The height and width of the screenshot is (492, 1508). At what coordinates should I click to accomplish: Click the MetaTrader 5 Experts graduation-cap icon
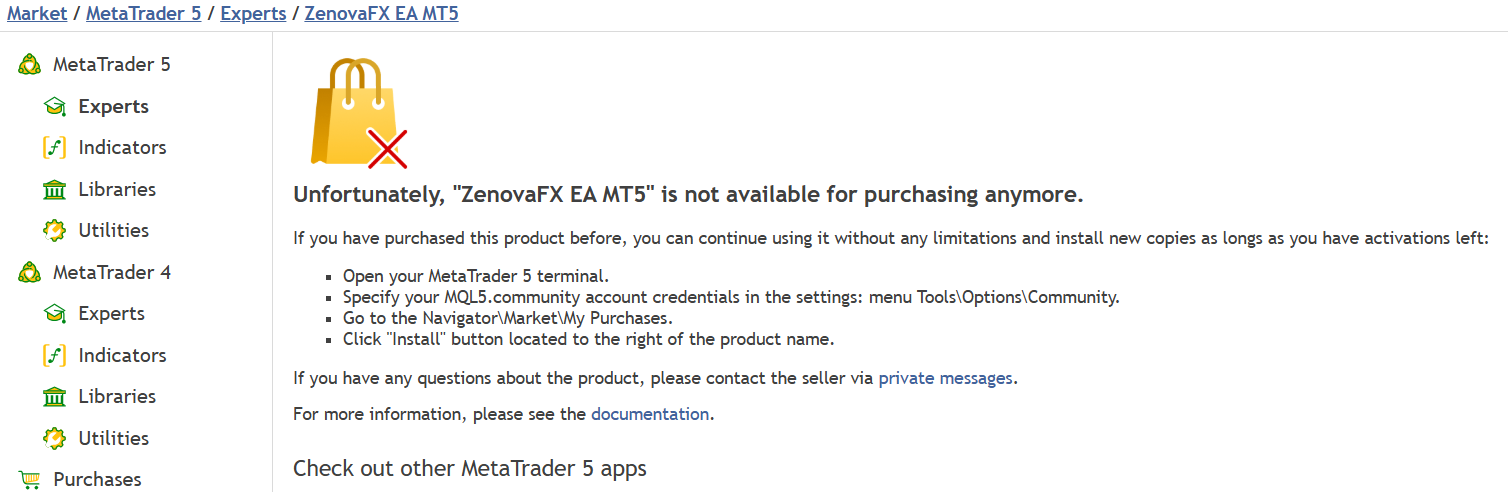[x=54, y=107]
